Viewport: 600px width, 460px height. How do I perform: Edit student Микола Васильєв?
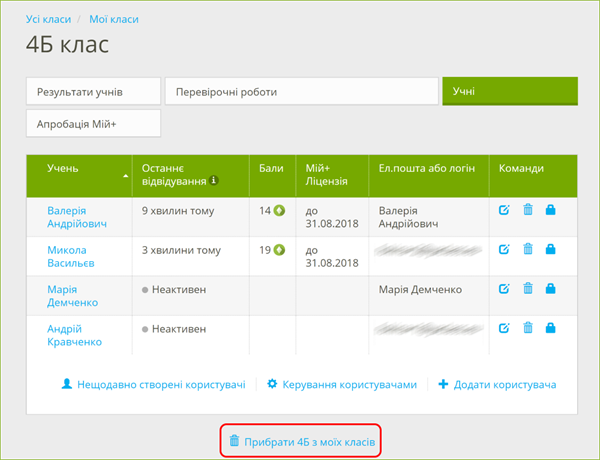click(x=504, y=249)
